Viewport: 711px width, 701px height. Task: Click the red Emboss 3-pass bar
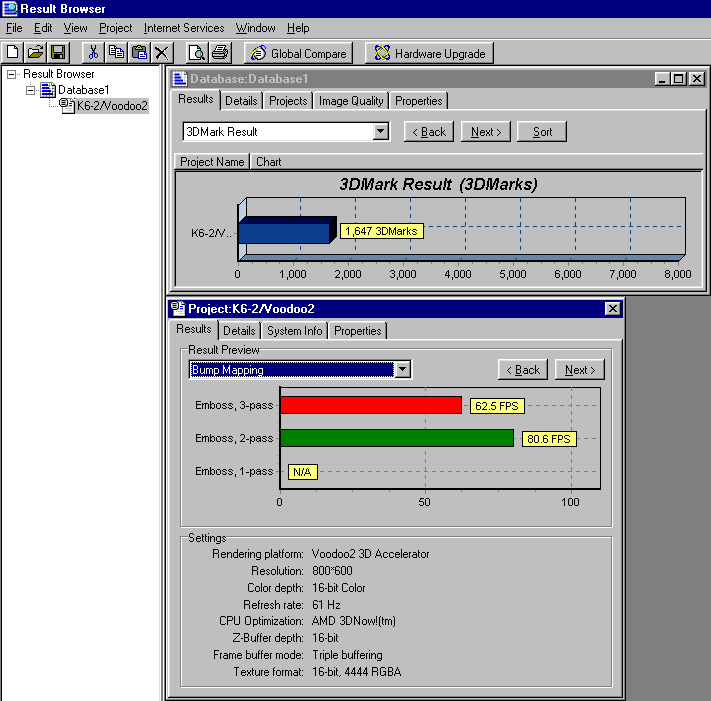pos(371,405)
